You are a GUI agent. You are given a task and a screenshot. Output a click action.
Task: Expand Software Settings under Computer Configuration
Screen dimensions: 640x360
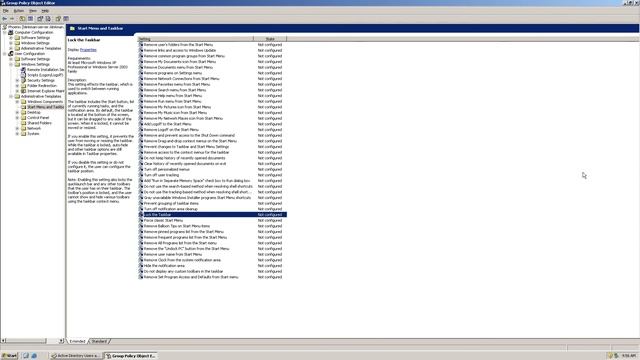(x=11, y=38)
